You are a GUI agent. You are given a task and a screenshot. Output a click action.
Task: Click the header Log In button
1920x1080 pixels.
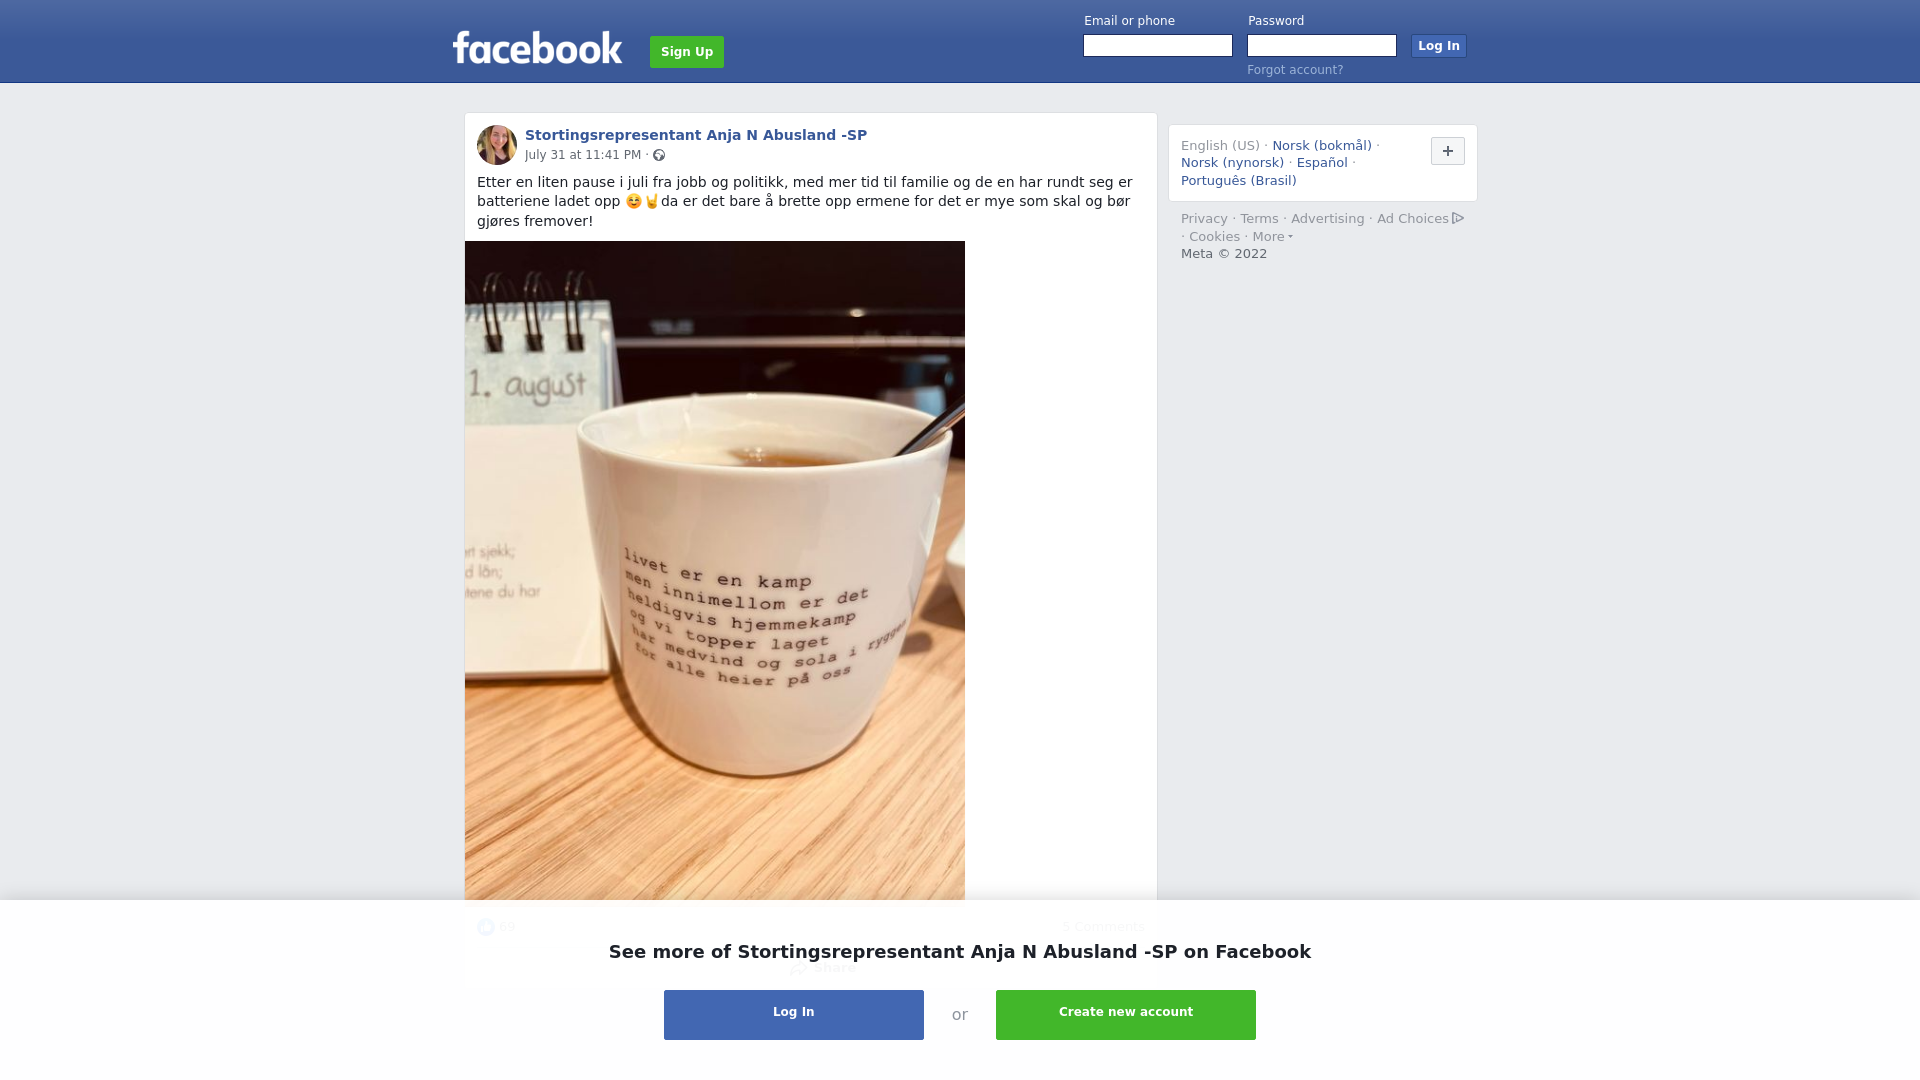tap(1439, 46)
